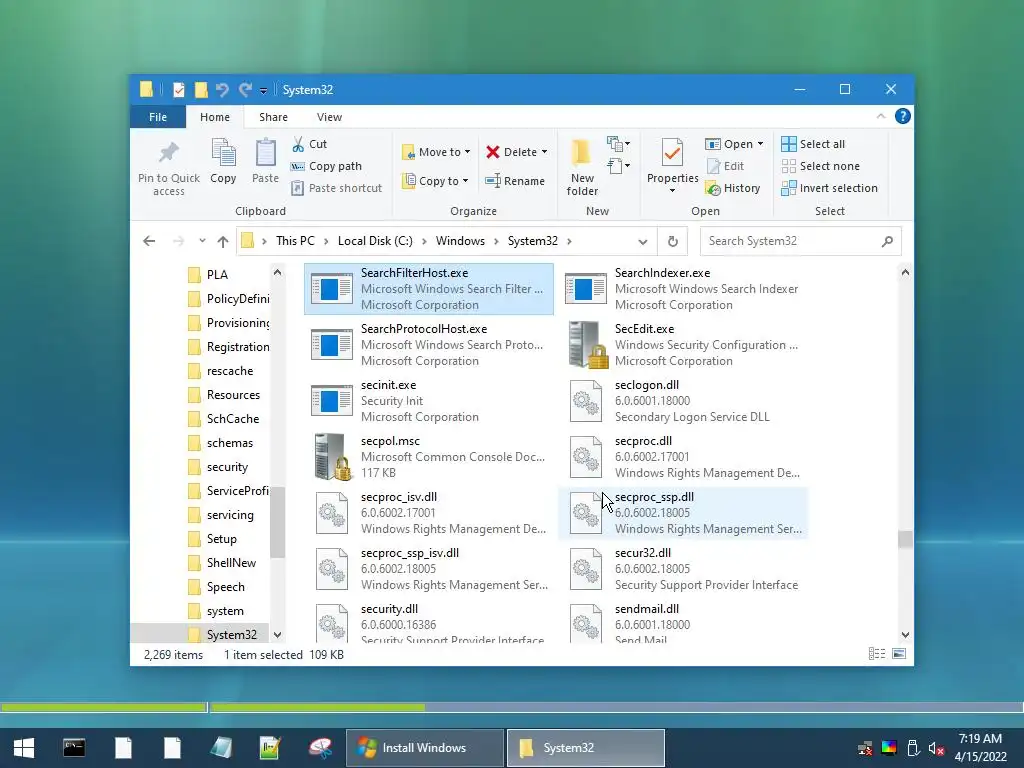Click the Paste clipboard icon
The width and height of the screenshot is (1024, 768).
265,153
